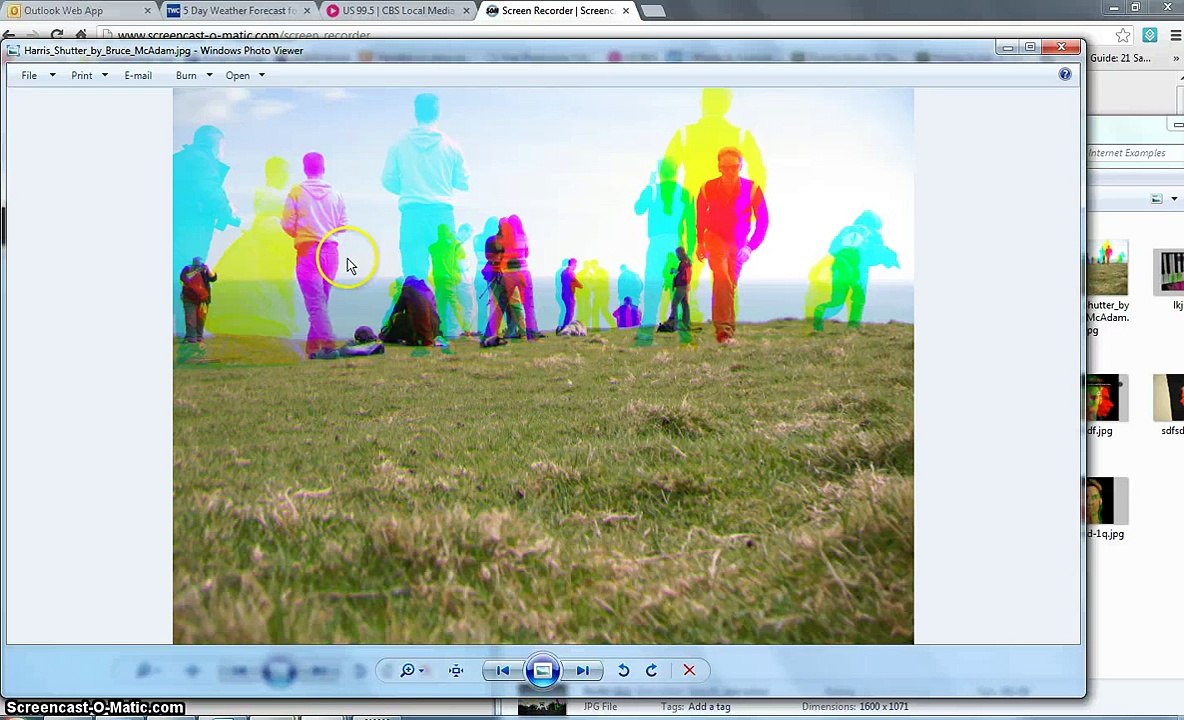The height and width of the screenshot is (720, 1184).
Task: Expand the zoom slider dropdown arrow
Action: (422, 671)
